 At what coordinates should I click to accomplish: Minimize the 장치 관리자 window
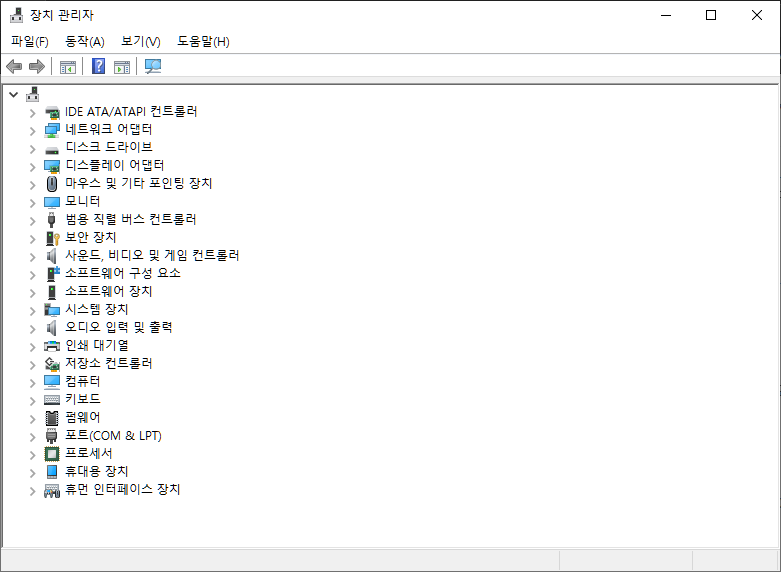pos(666,15)
